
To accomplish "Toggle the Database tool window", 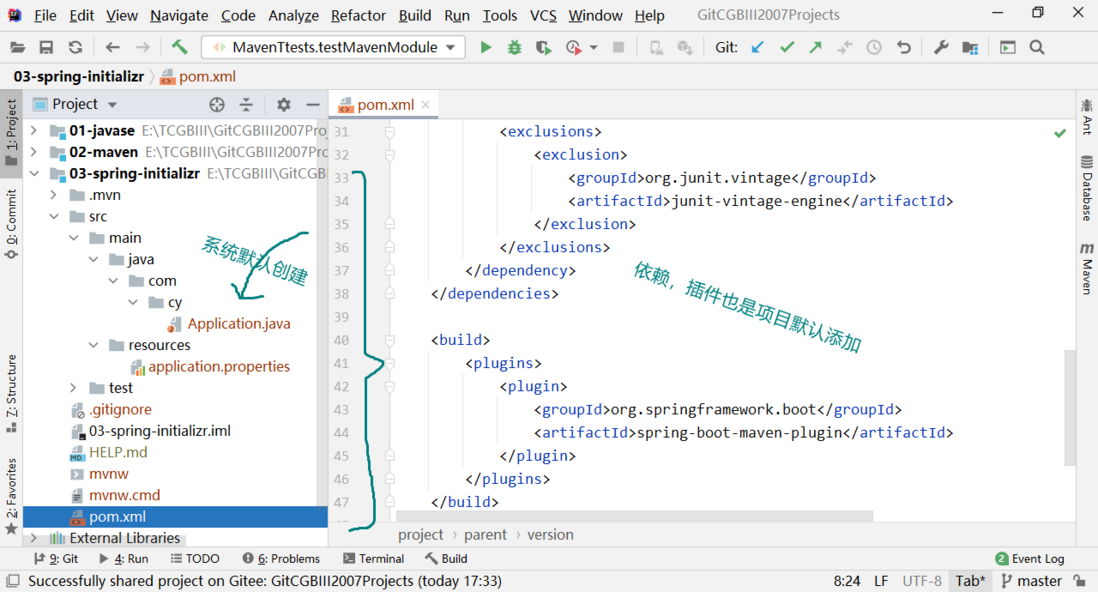I will 1087,188.
